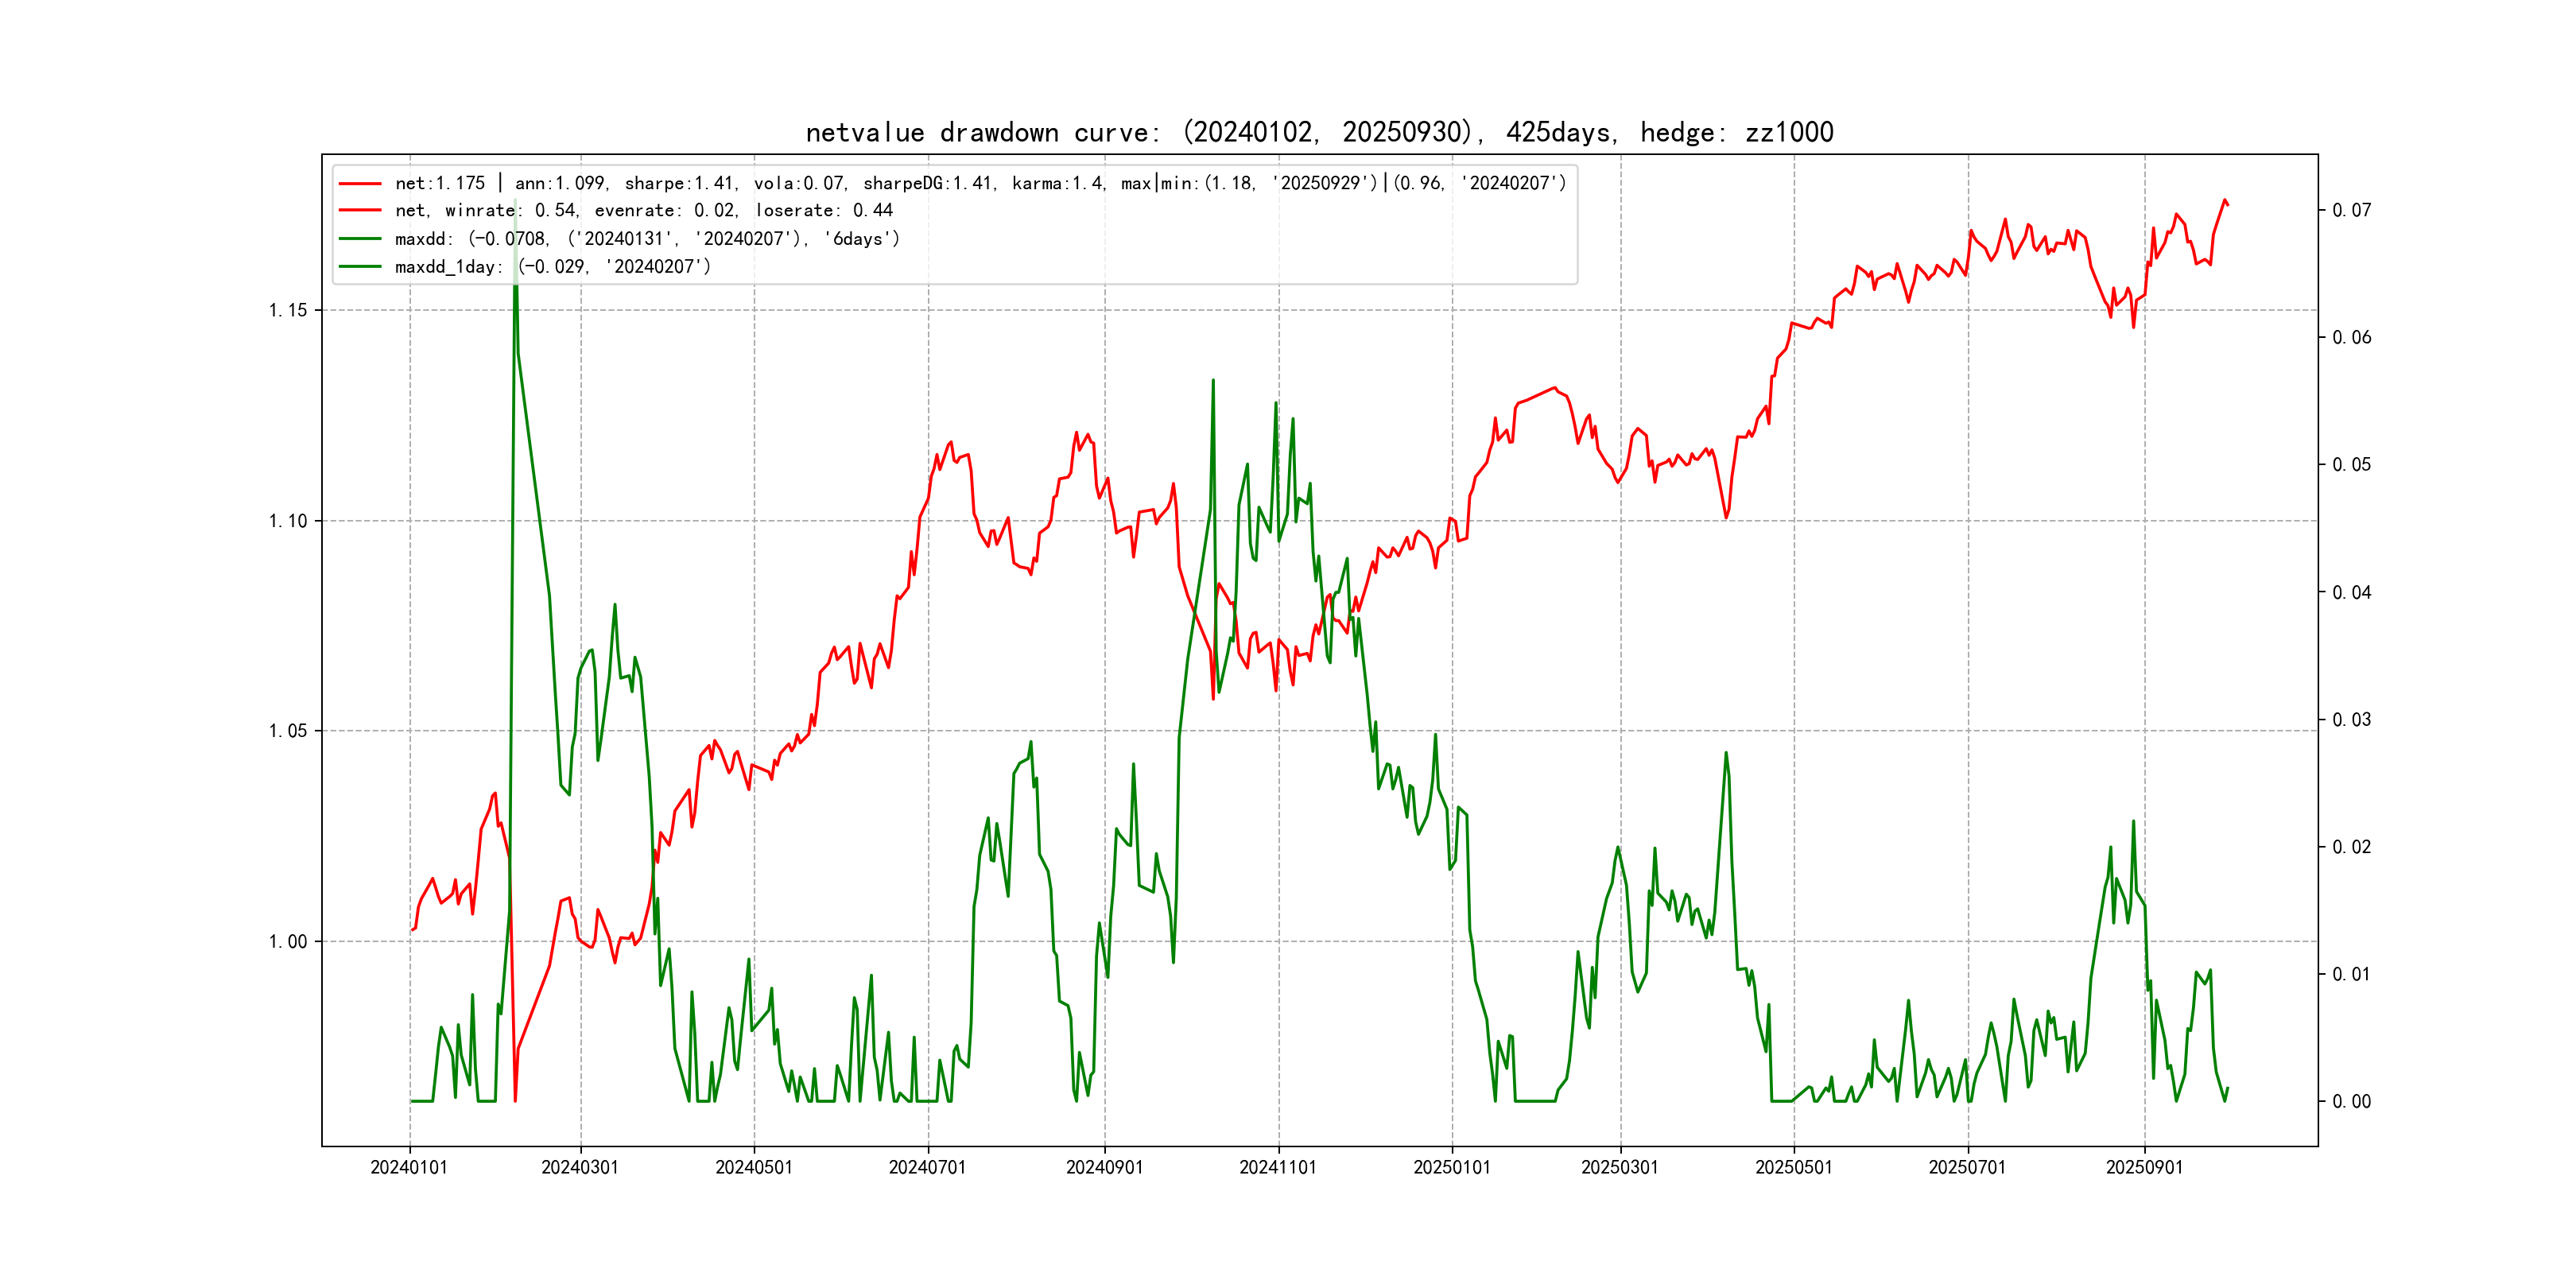
Task: Click the 0.07 right y-axis tick label
Action: (2351, 210)
